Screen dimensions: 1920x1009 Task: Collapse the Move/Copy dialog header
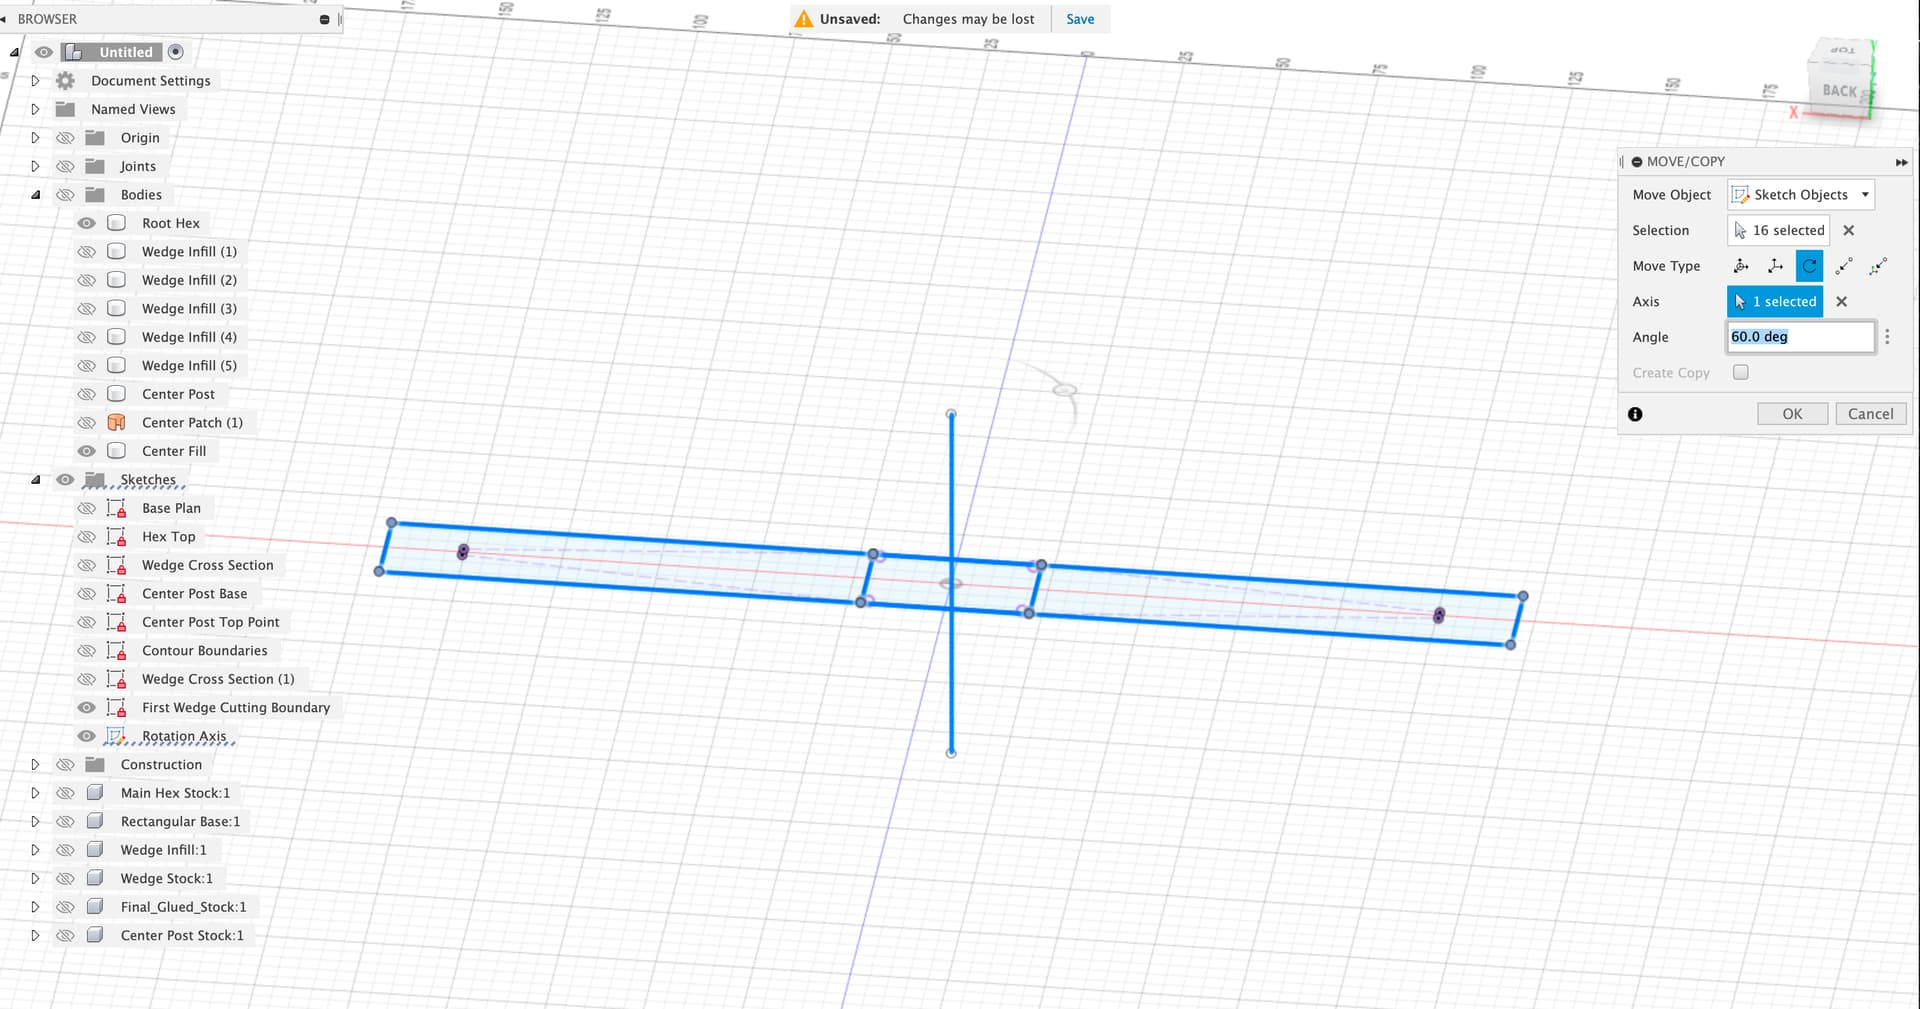1637,161
